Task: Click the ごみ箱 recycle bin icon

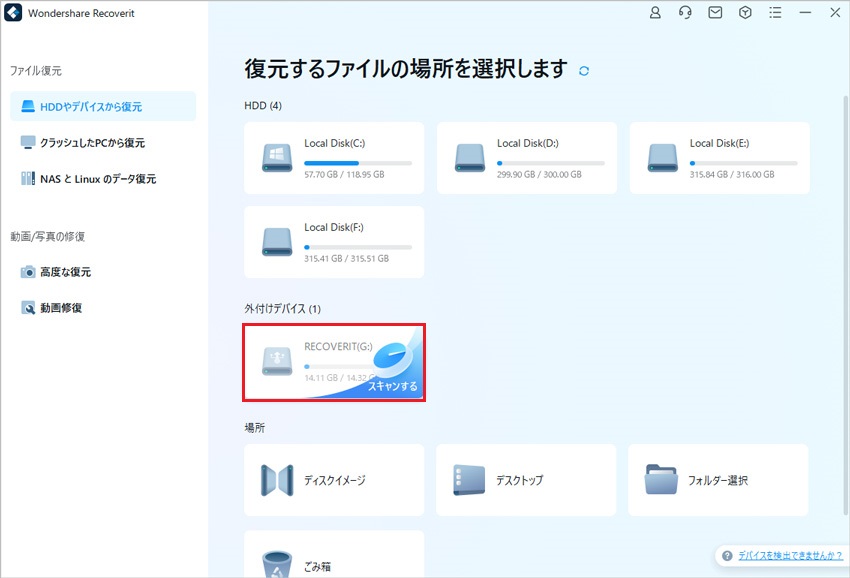Action: click(277, 564)
